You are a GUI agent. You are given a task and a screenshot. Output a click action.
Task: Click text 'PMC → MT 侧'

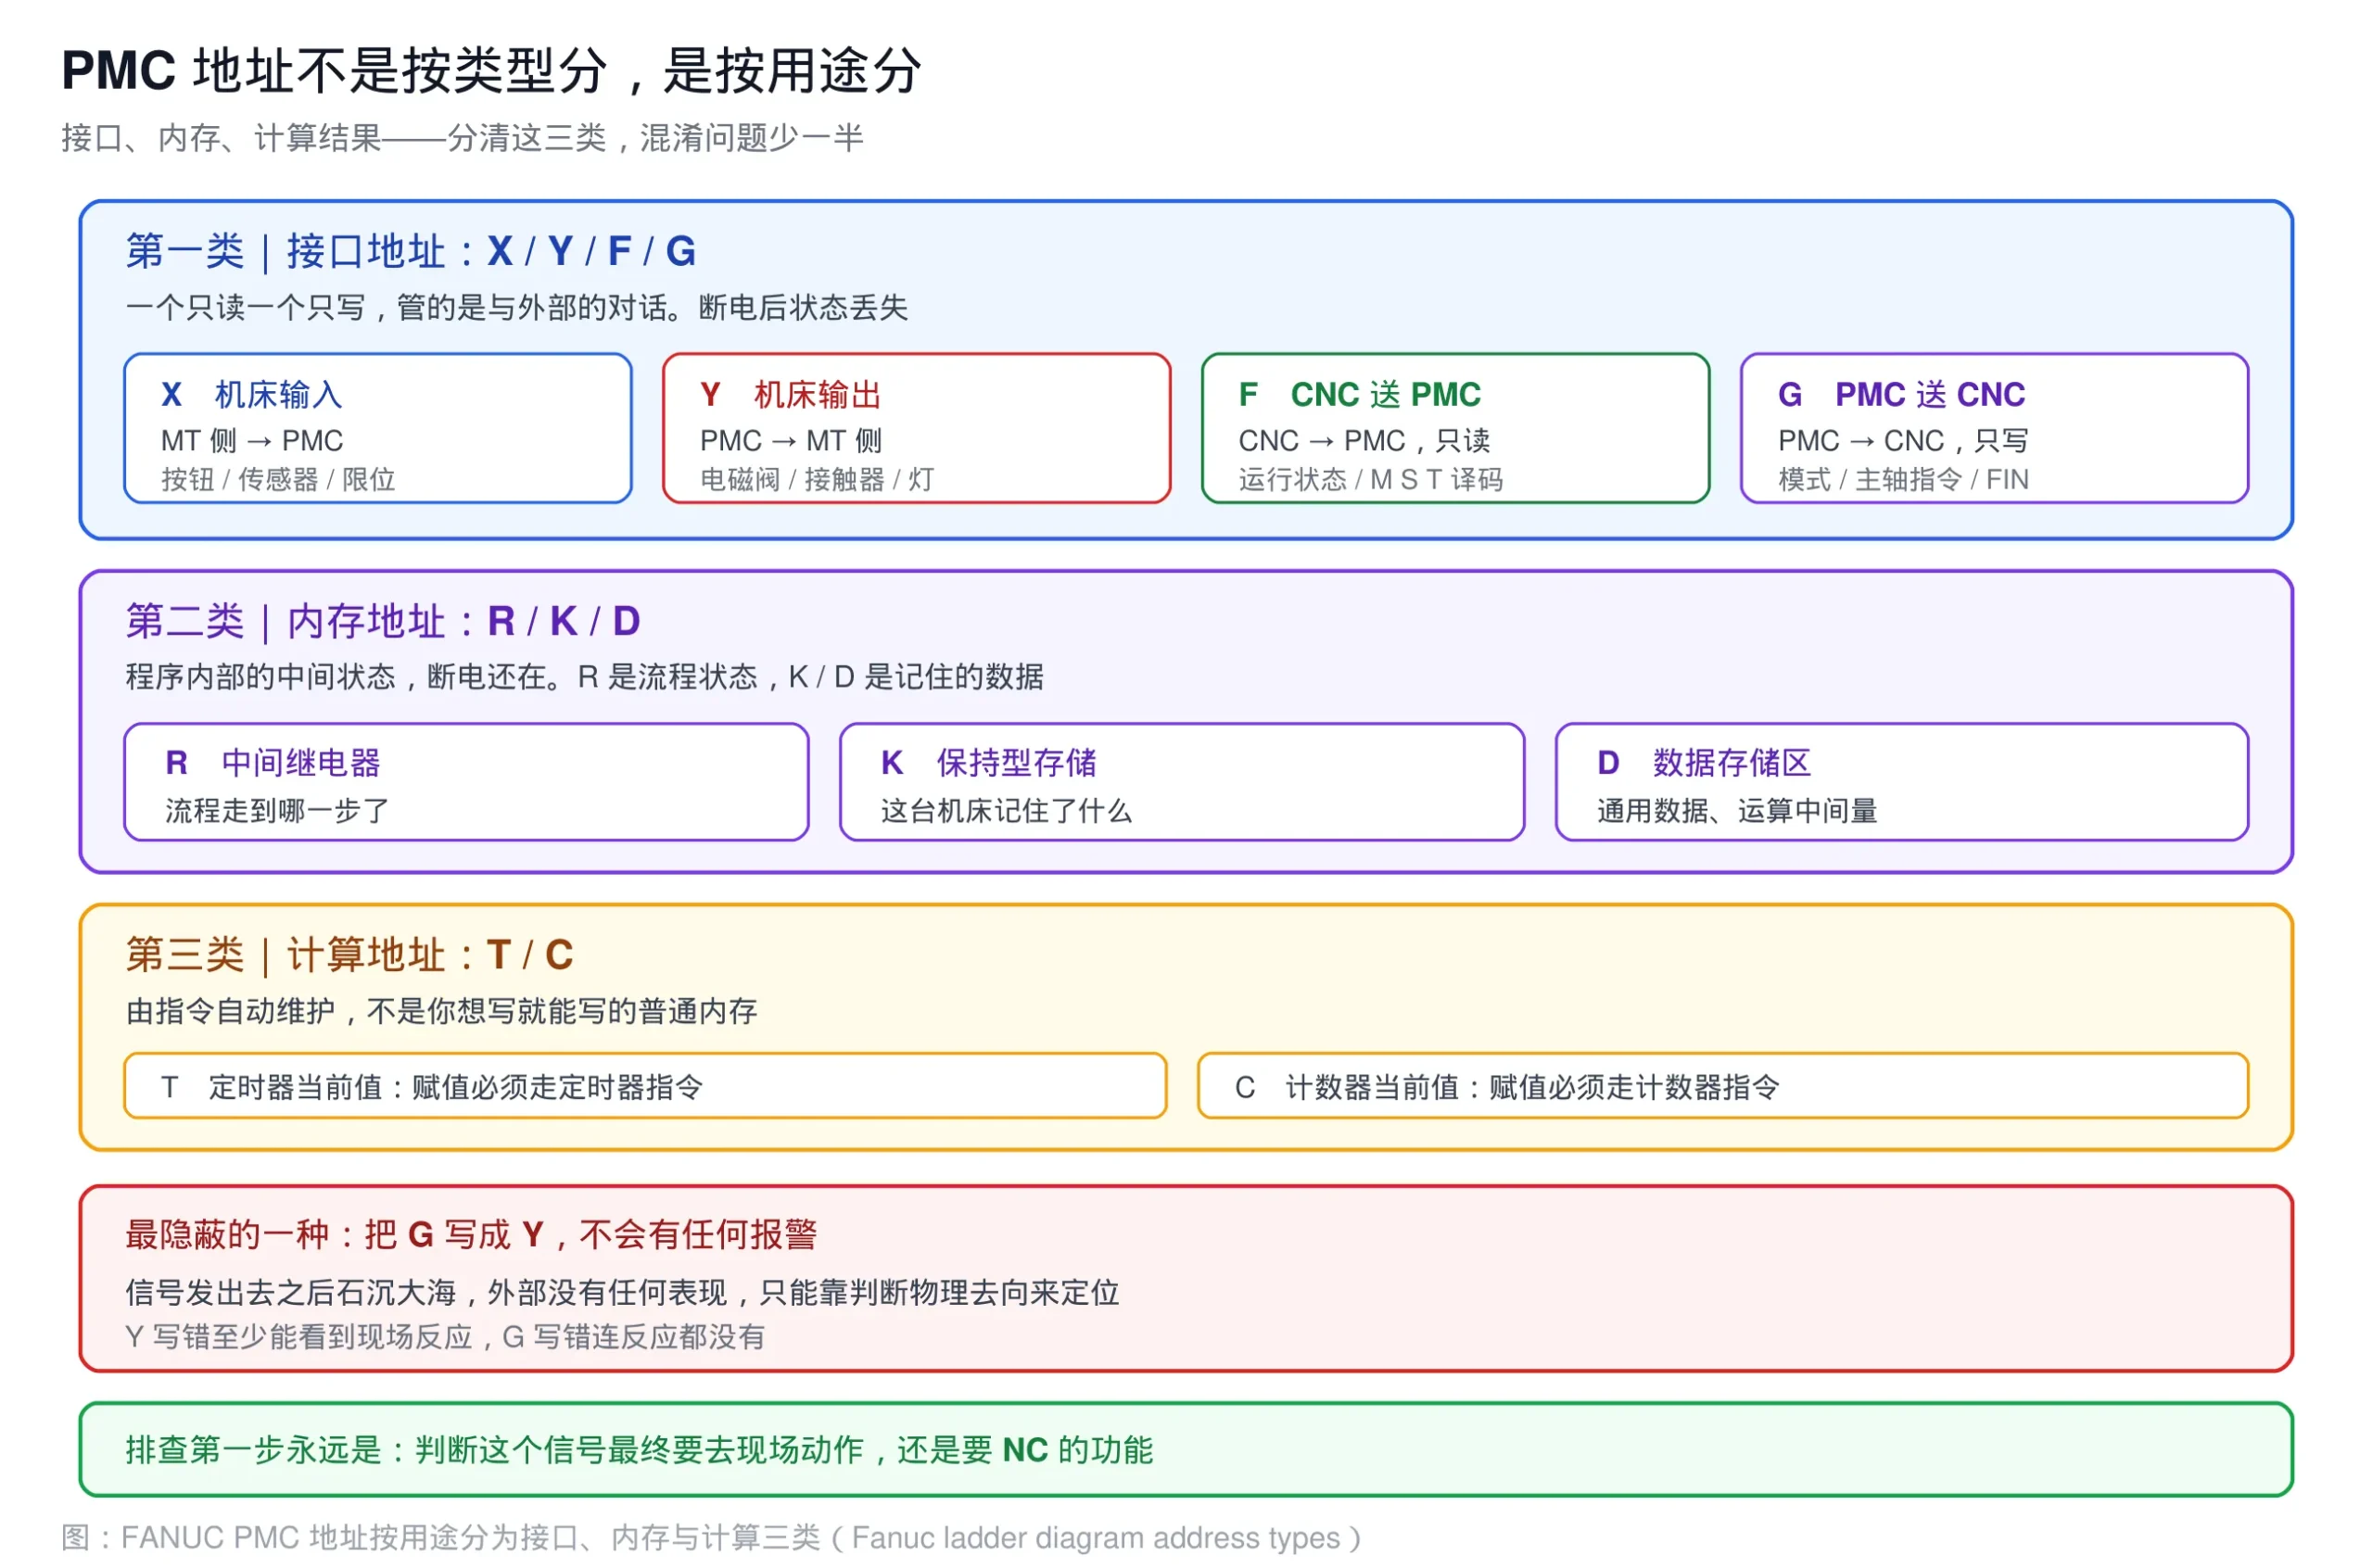791,441
